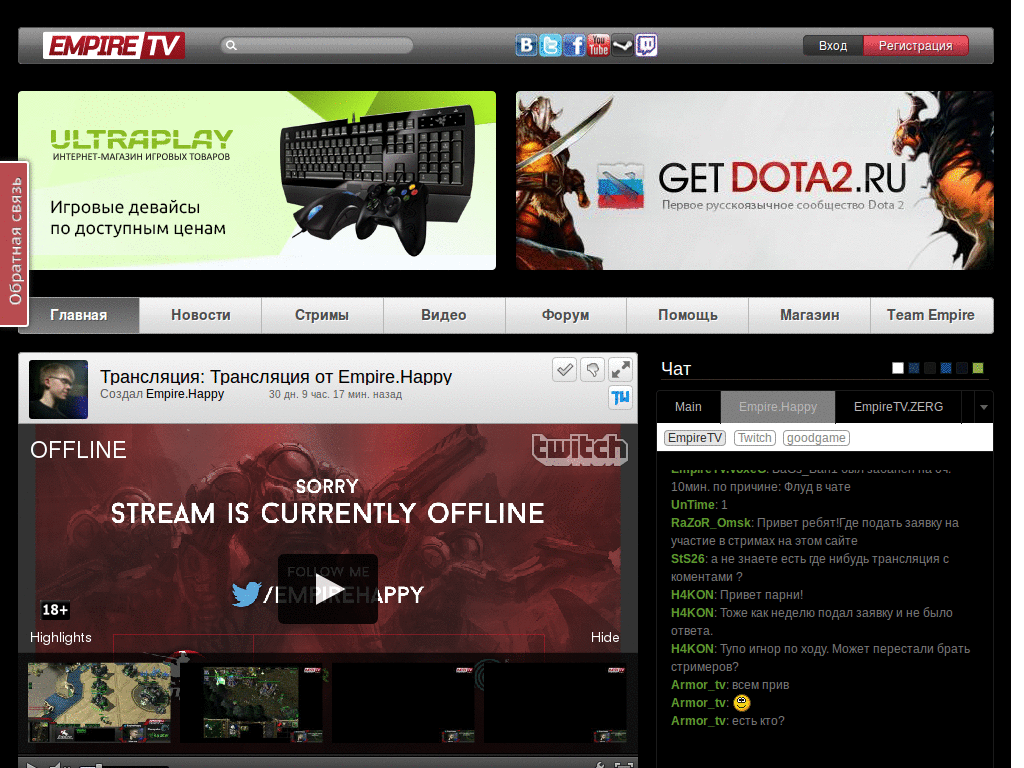Open the Обратная связь feedback side tab
This screenshot has height=768, width=1024.
(x=14, y=242)
